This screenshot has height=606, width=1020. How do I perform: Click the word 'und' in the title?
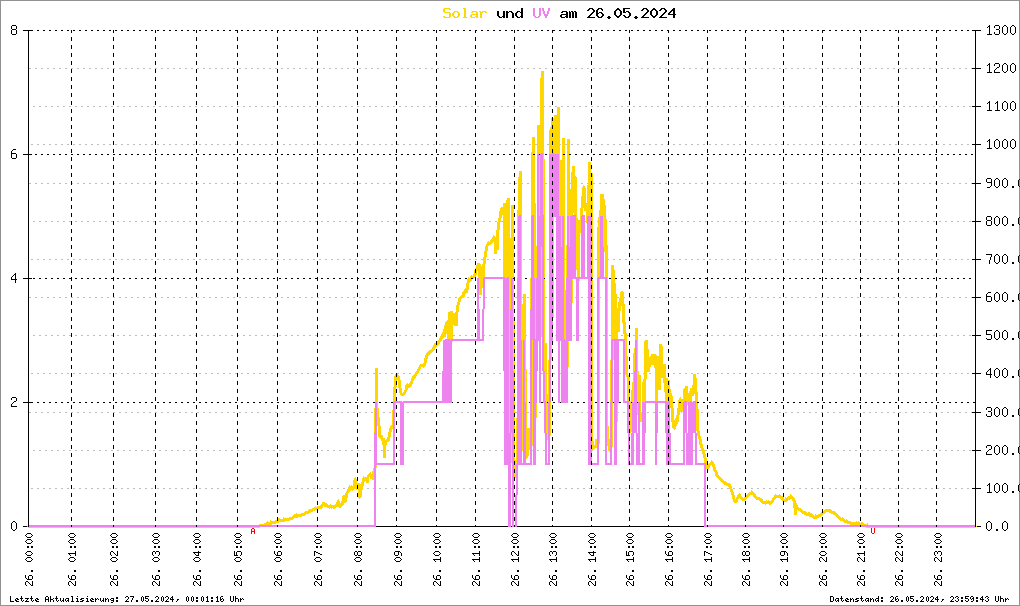pyautogui.click(x=510, y=13)
